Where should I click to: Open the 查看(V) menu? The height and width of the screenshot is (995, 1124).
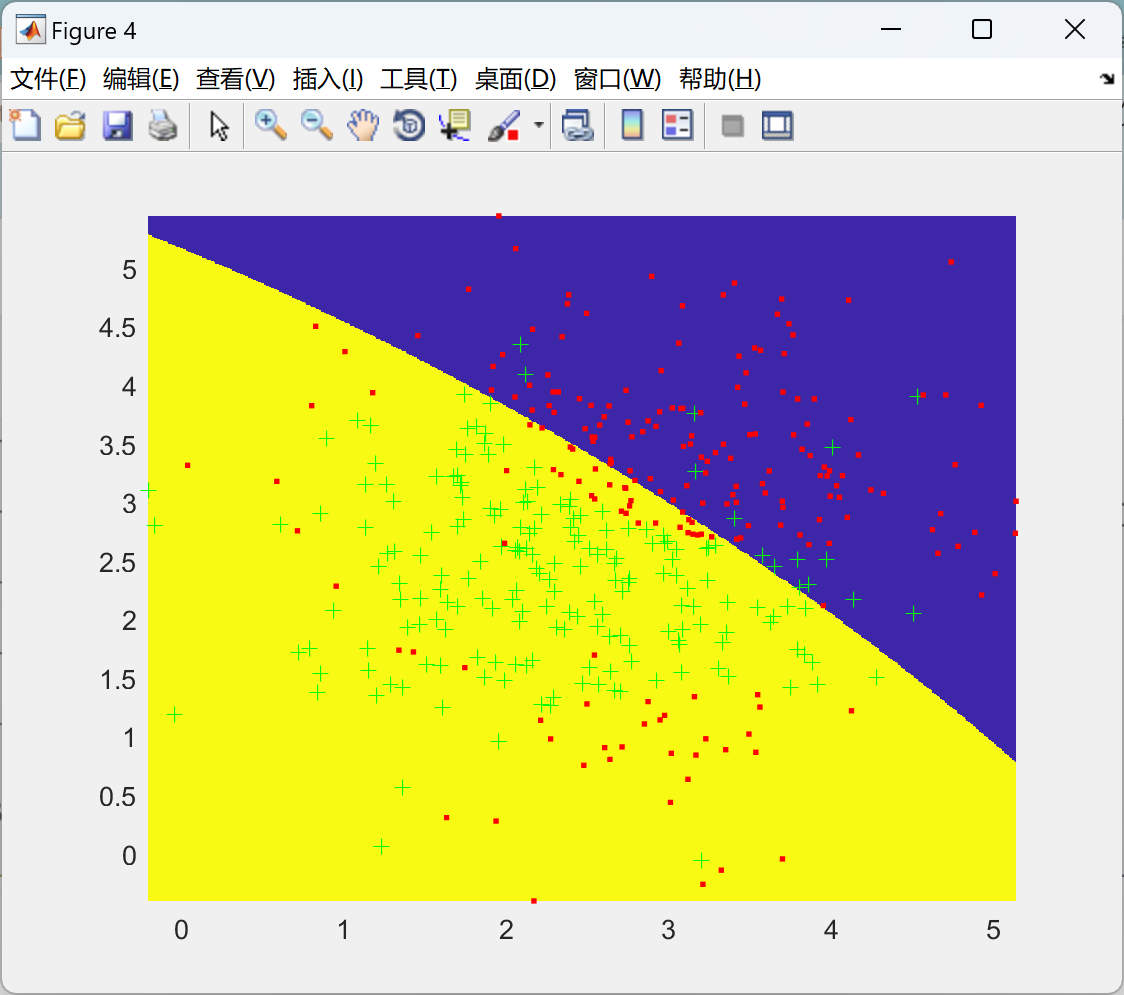[236, 79]
